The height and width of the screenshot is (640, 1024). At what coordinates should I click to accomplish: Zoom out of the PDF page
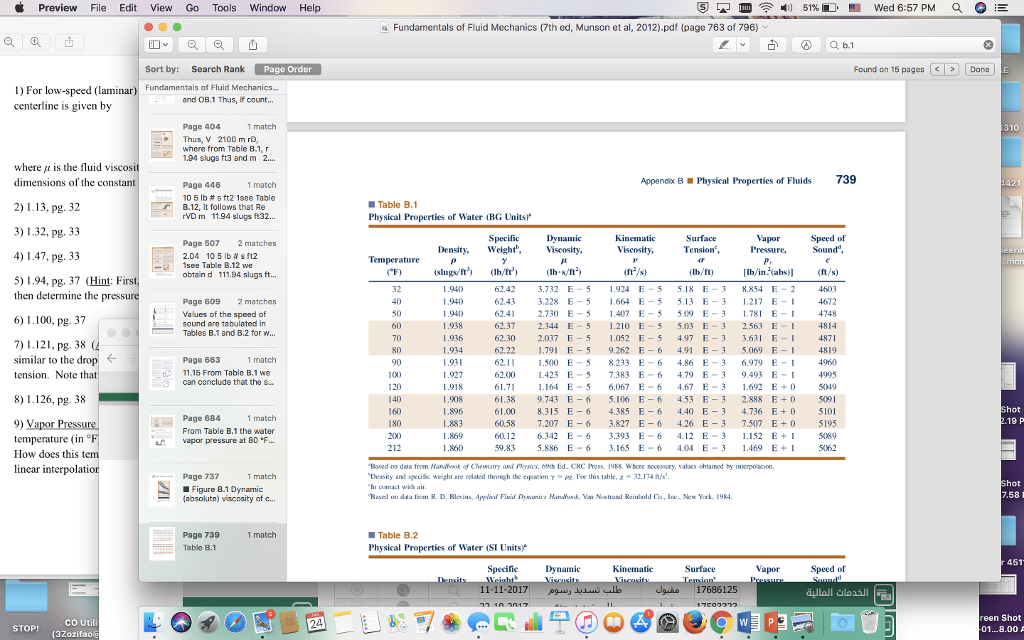pyautogui.click(x=191, y=45)
